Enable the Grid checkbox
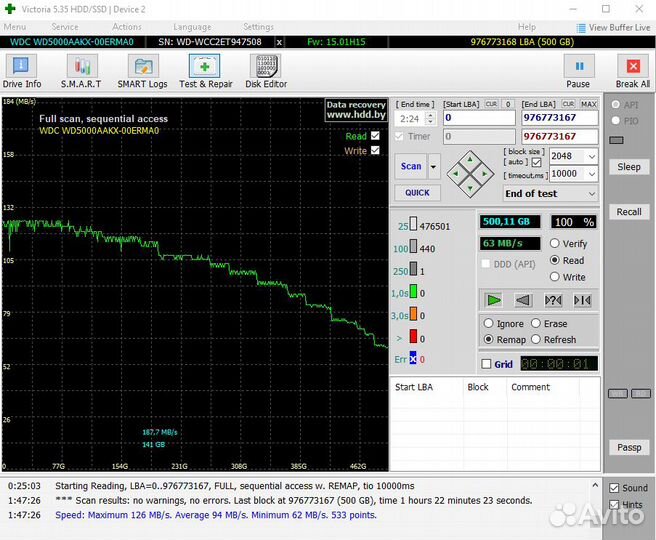 (x=487, y=365)
